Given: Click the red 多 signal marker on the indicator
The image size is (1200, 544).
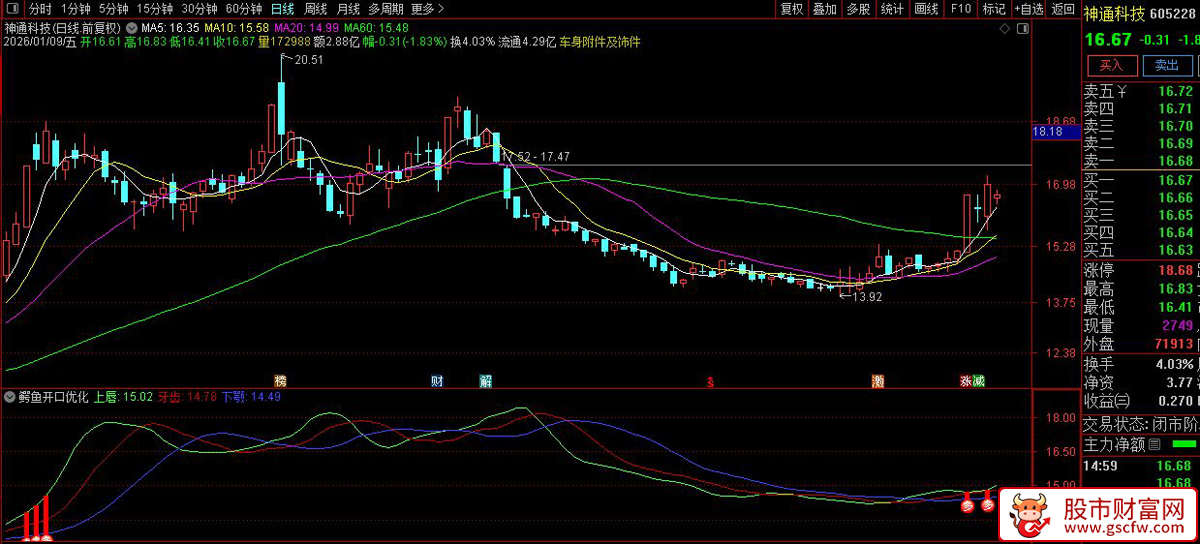Looking at the screenshot, I should pyautogui.click(x=968, y=505).
